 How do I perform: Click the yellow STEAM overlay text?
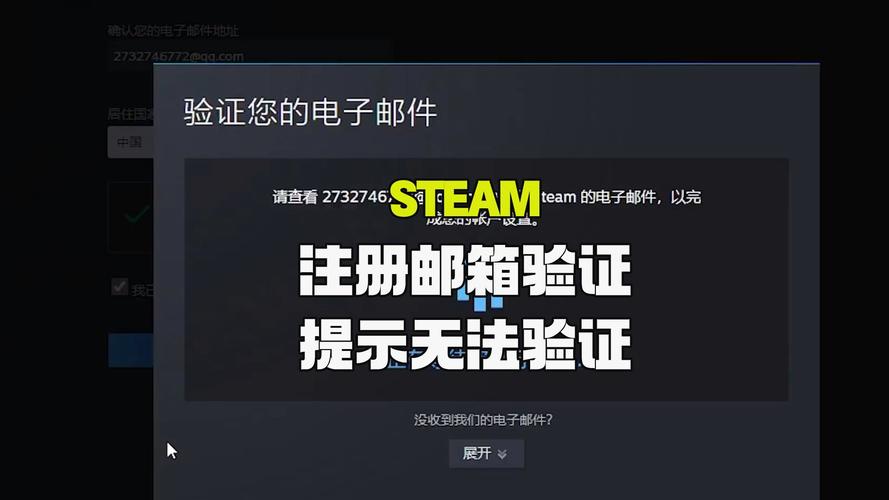(465, 200)
